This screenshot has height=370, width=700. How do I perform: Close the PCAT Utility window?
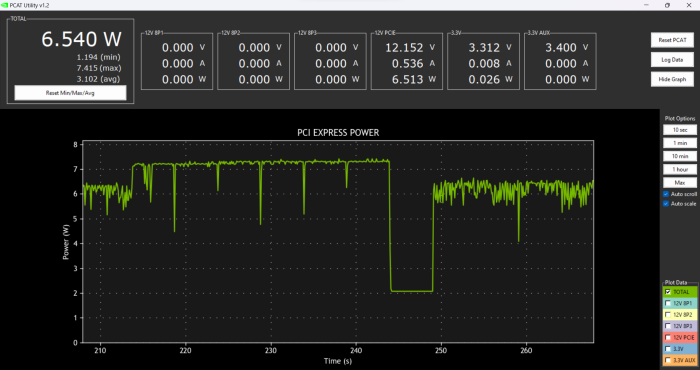688,5
